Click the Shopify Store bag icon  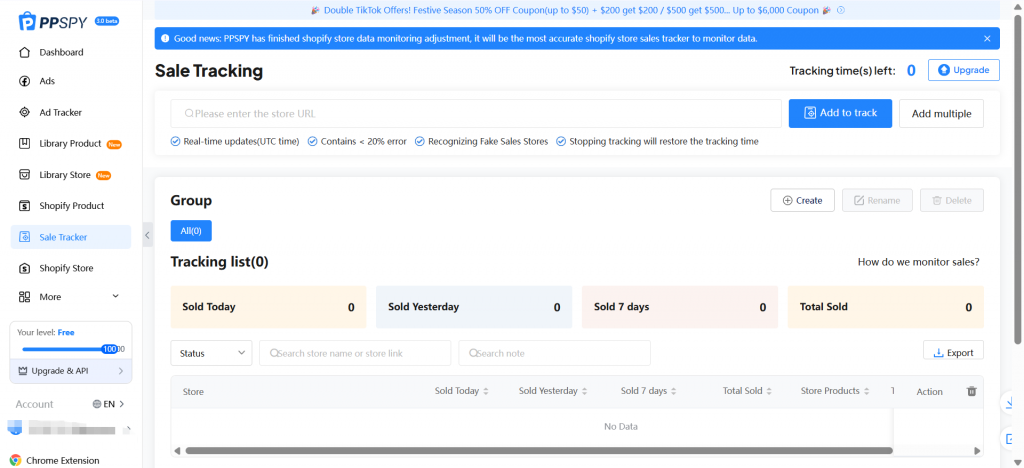[25, 268]
